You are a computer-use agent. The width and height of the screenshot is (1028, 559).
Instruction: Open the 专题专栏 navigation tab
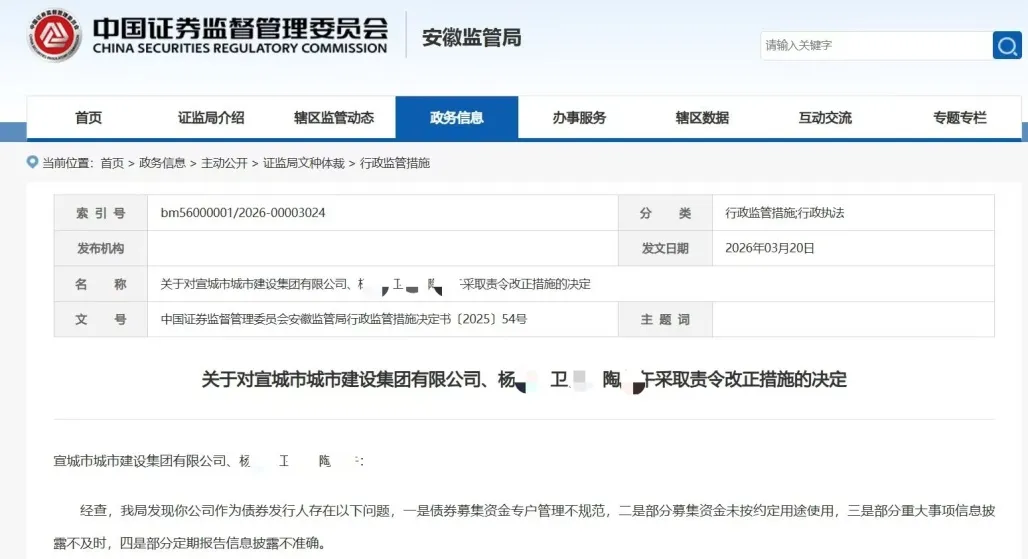pyautogui.click(x=959, y=118)
